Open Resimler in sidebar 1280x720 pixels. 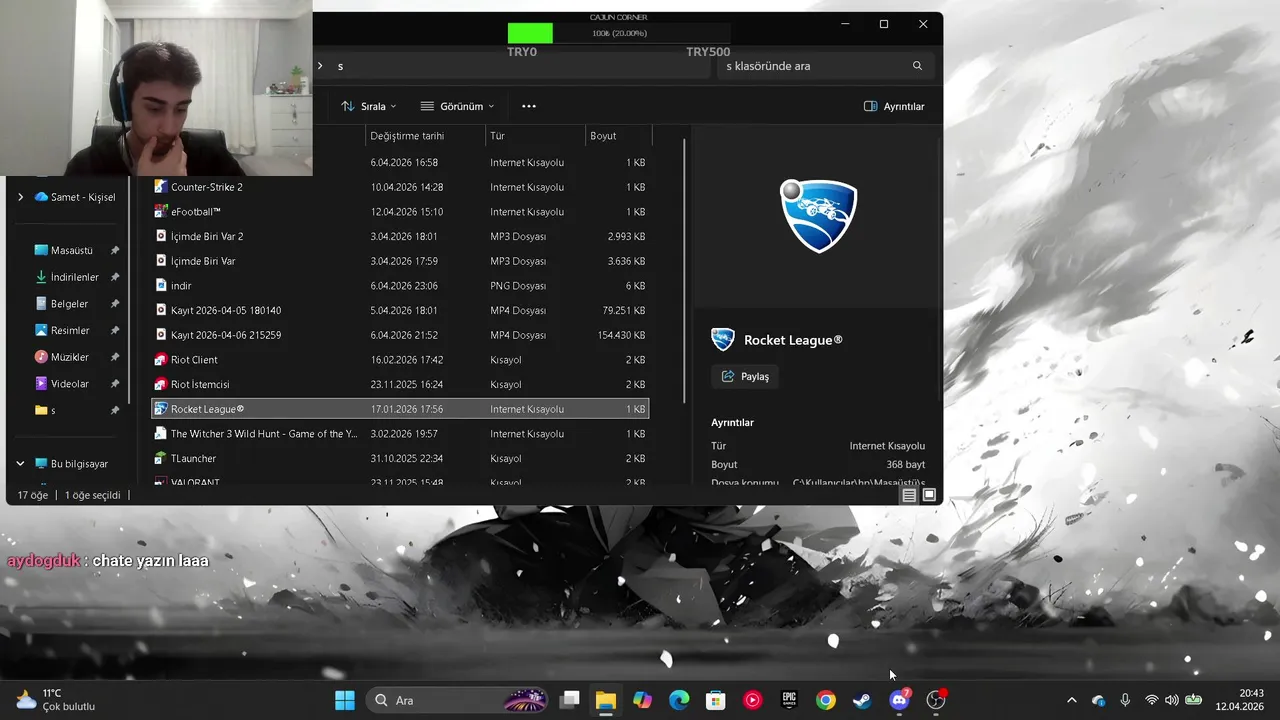click(71, 330)
